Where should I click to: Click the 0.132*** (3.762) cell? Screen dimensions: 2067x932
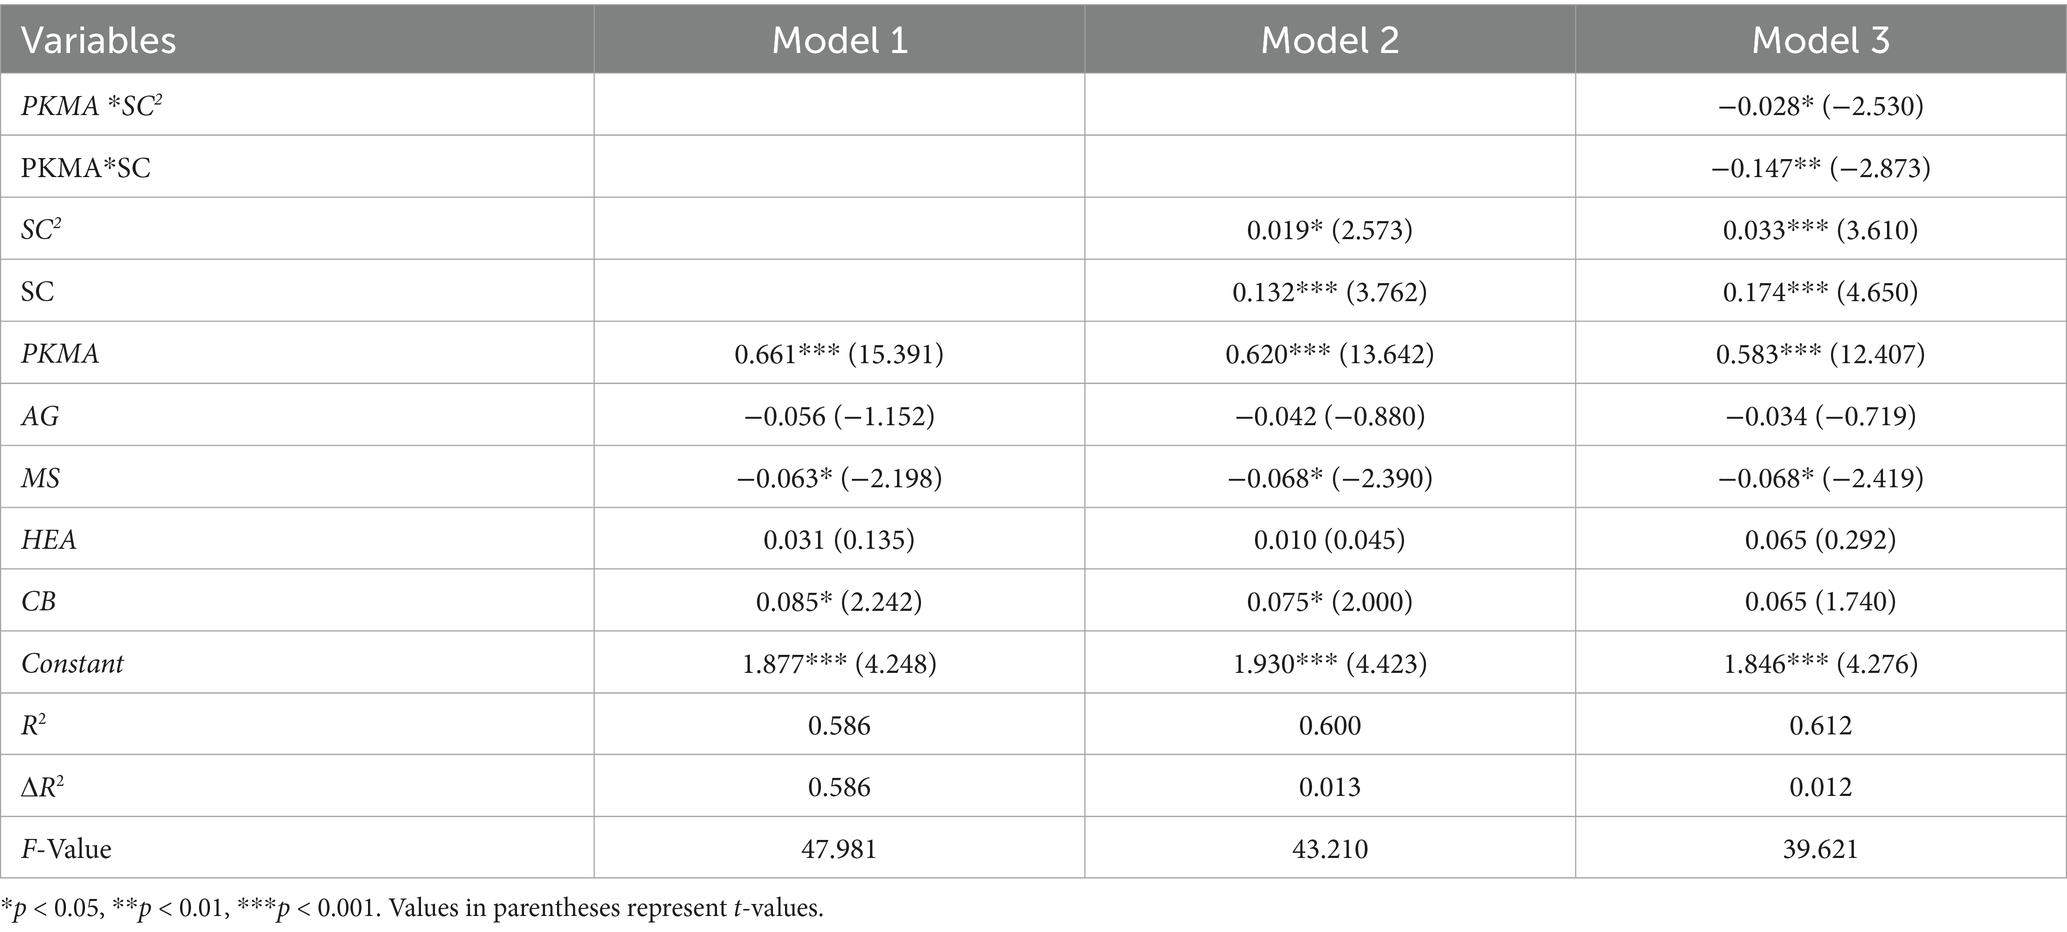coord(1329,292)
